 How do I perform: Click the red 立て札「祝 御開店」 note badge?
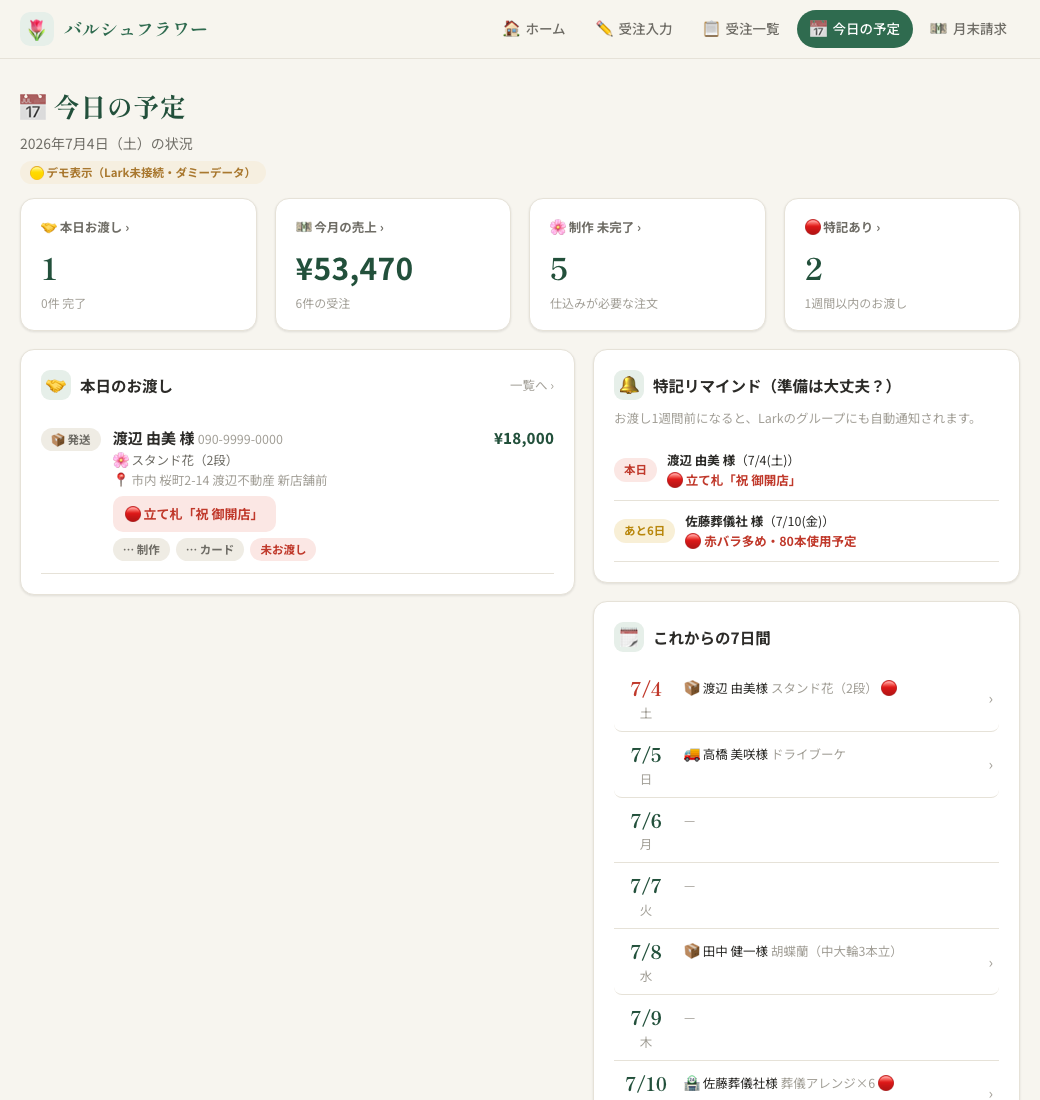click(194, 514)
